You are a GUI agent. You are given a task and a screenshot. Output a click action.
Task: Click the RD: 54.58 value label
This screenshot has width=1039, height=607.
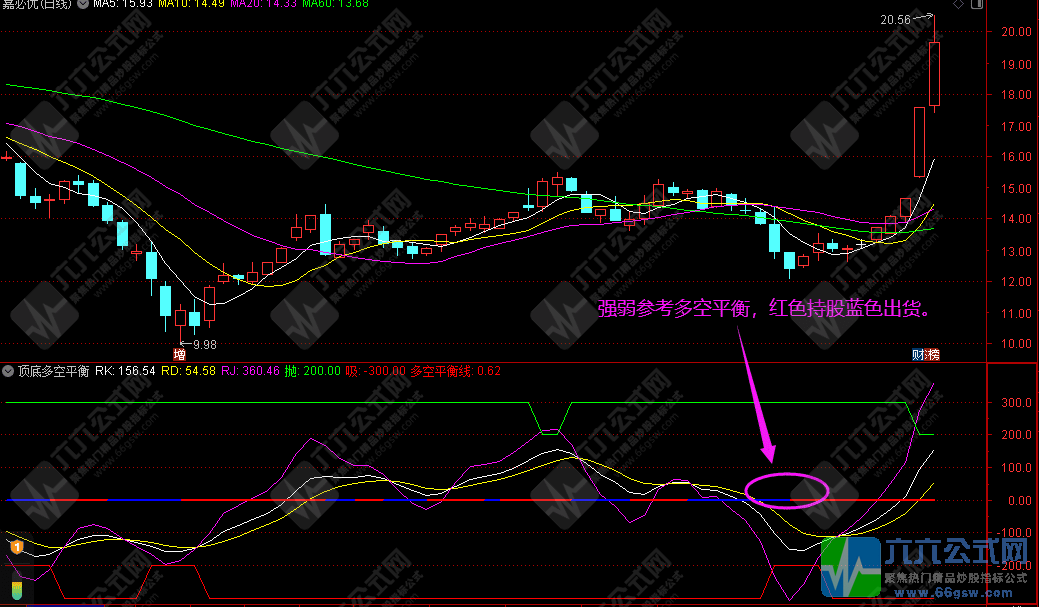coord(188,371)
